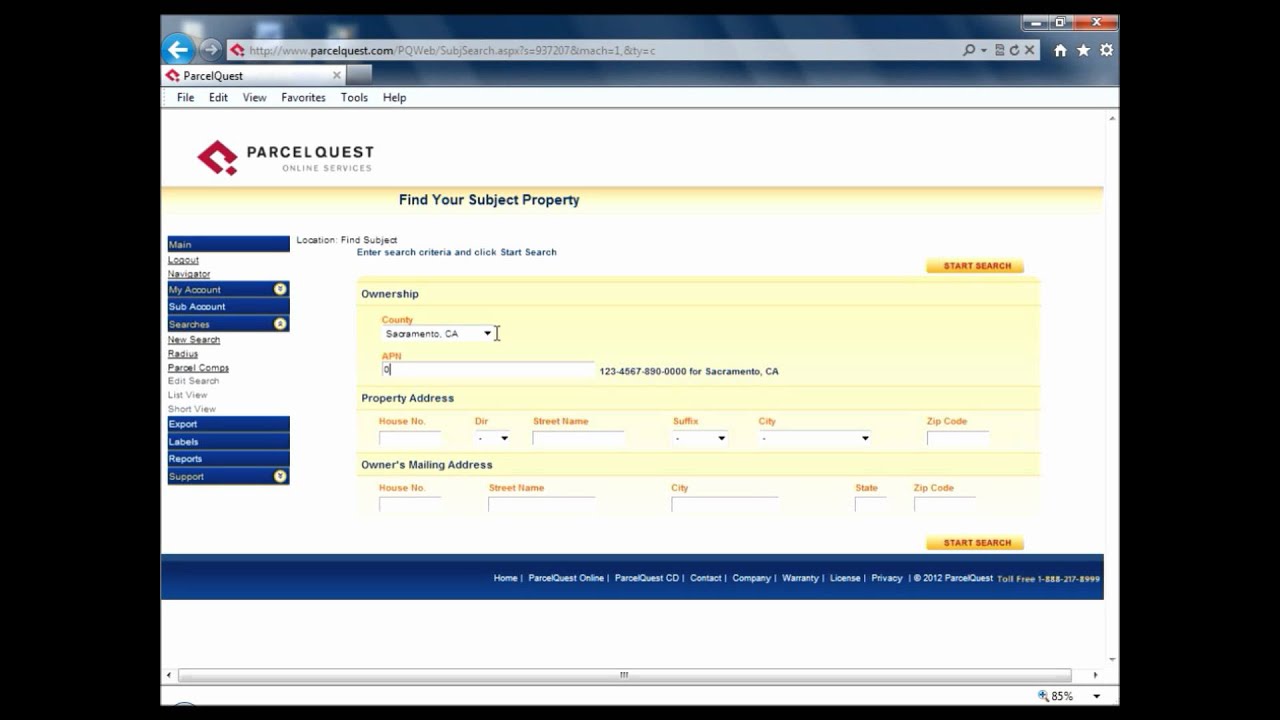Viewport: 1280px width, 720px height.
Task: Click the ParcelQuest logo
Action: 285,157
